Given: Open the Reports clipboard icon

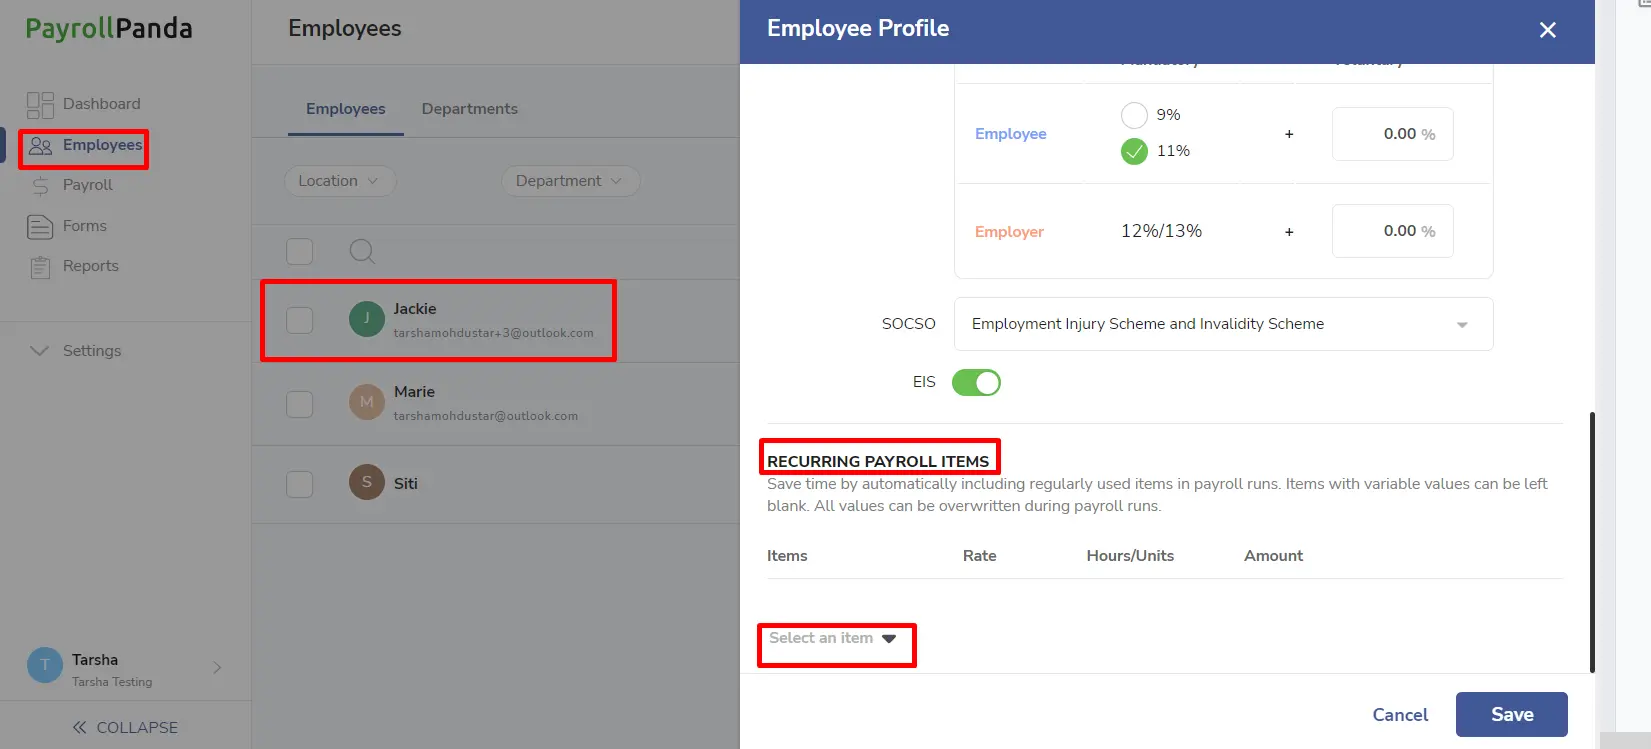Looking at the screenshot, I should [x=40, y=267].
